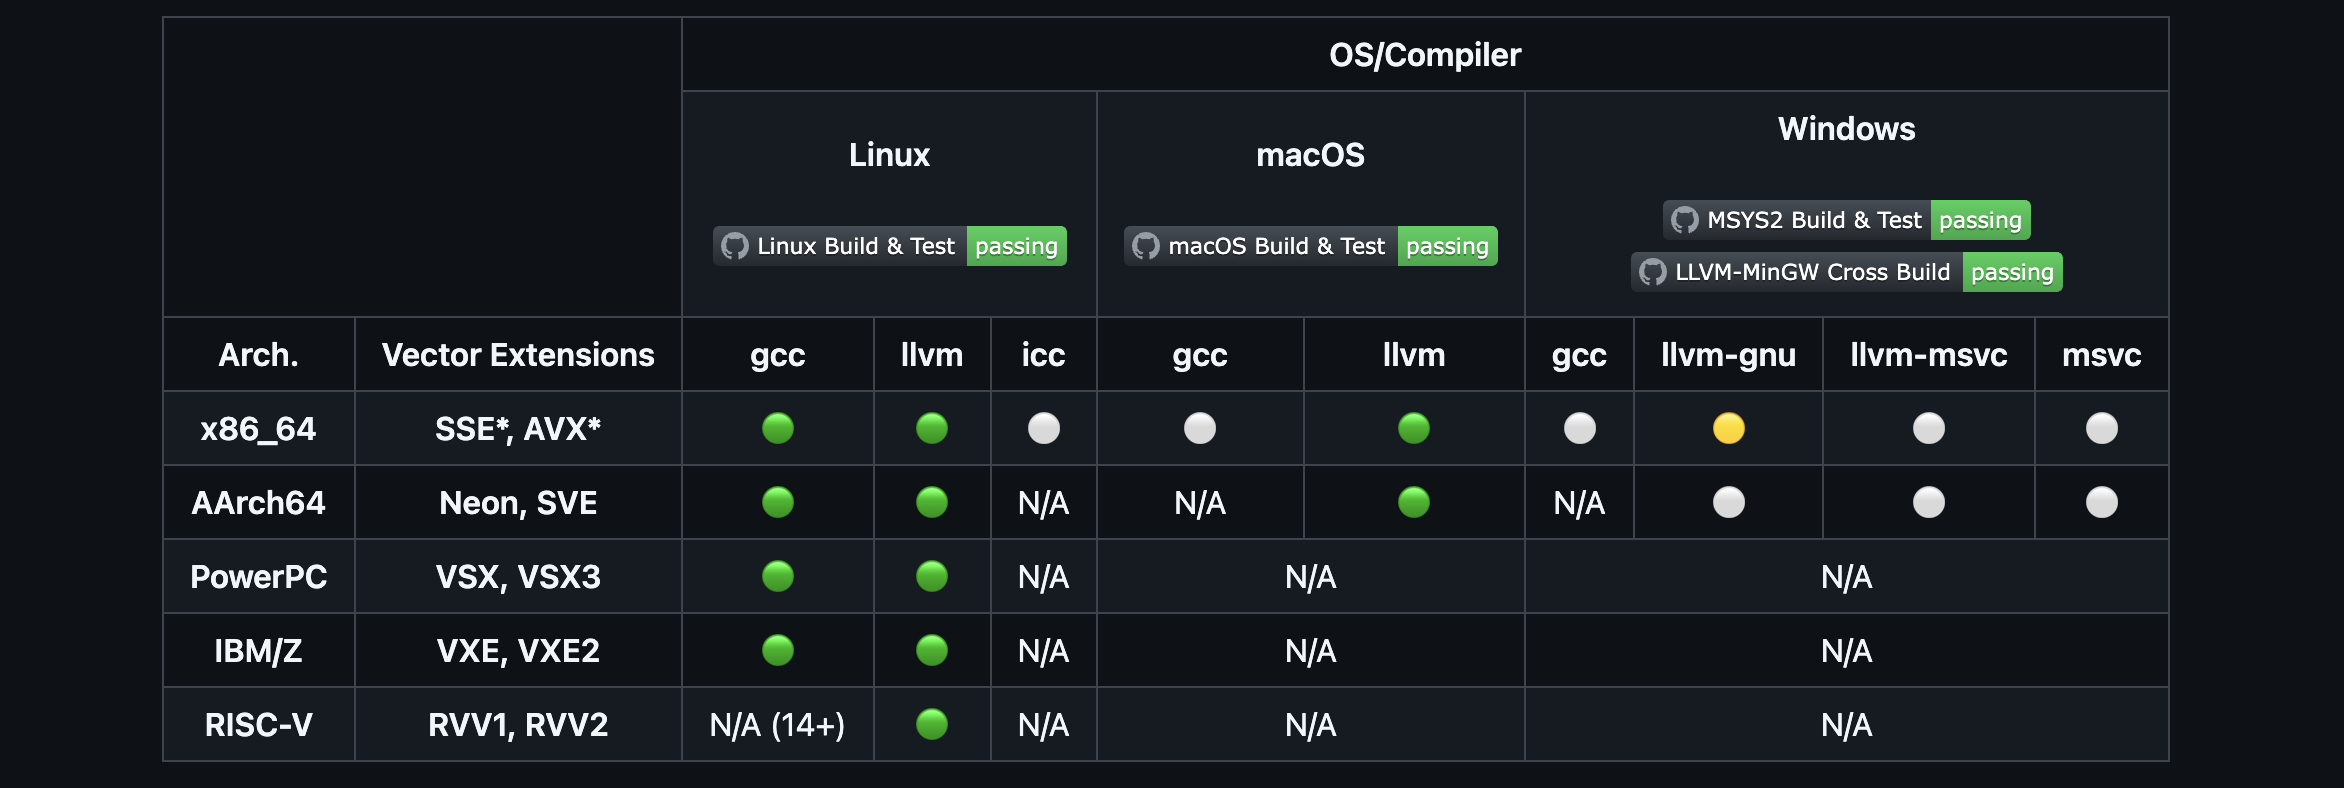This screenshot has height=788, width=2344.
Task: Click the green dot for RISC-V Linux llvm
Action: coord(932,724)
